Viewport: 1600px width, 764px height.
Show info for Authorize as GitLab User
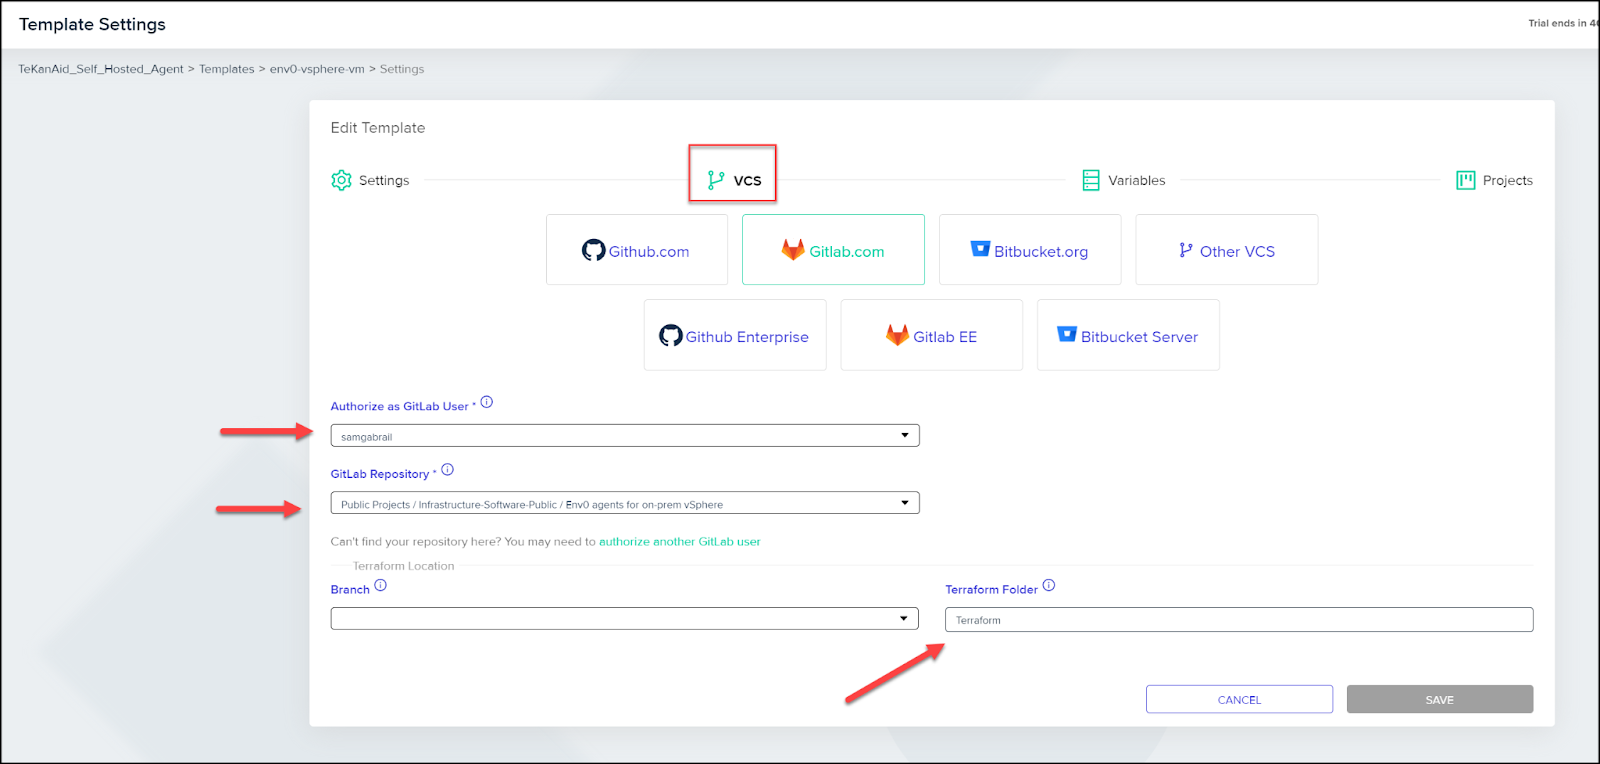tap(487, 402)
